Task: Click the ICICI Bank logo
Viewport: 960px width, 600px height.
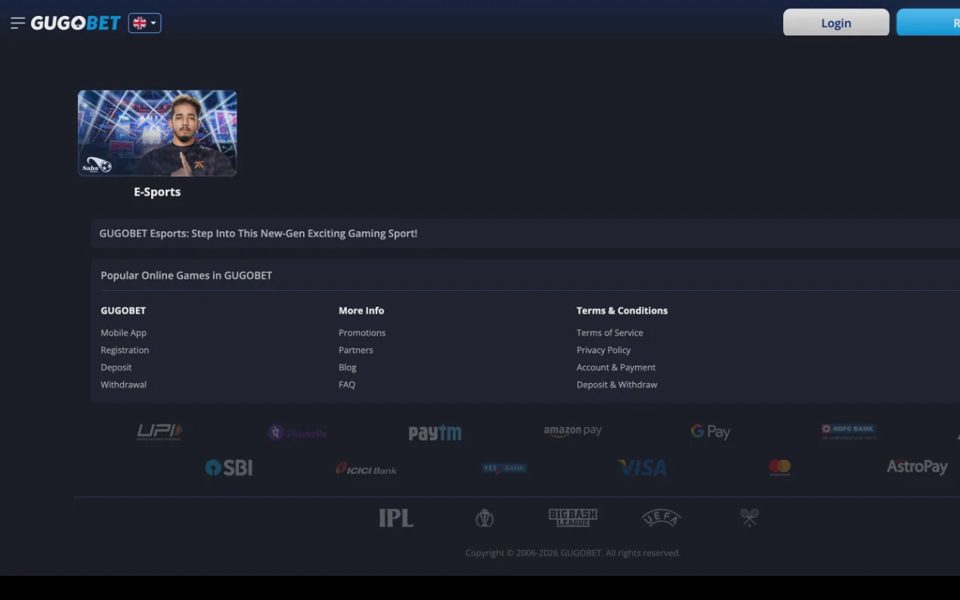Action: [366, 469]
